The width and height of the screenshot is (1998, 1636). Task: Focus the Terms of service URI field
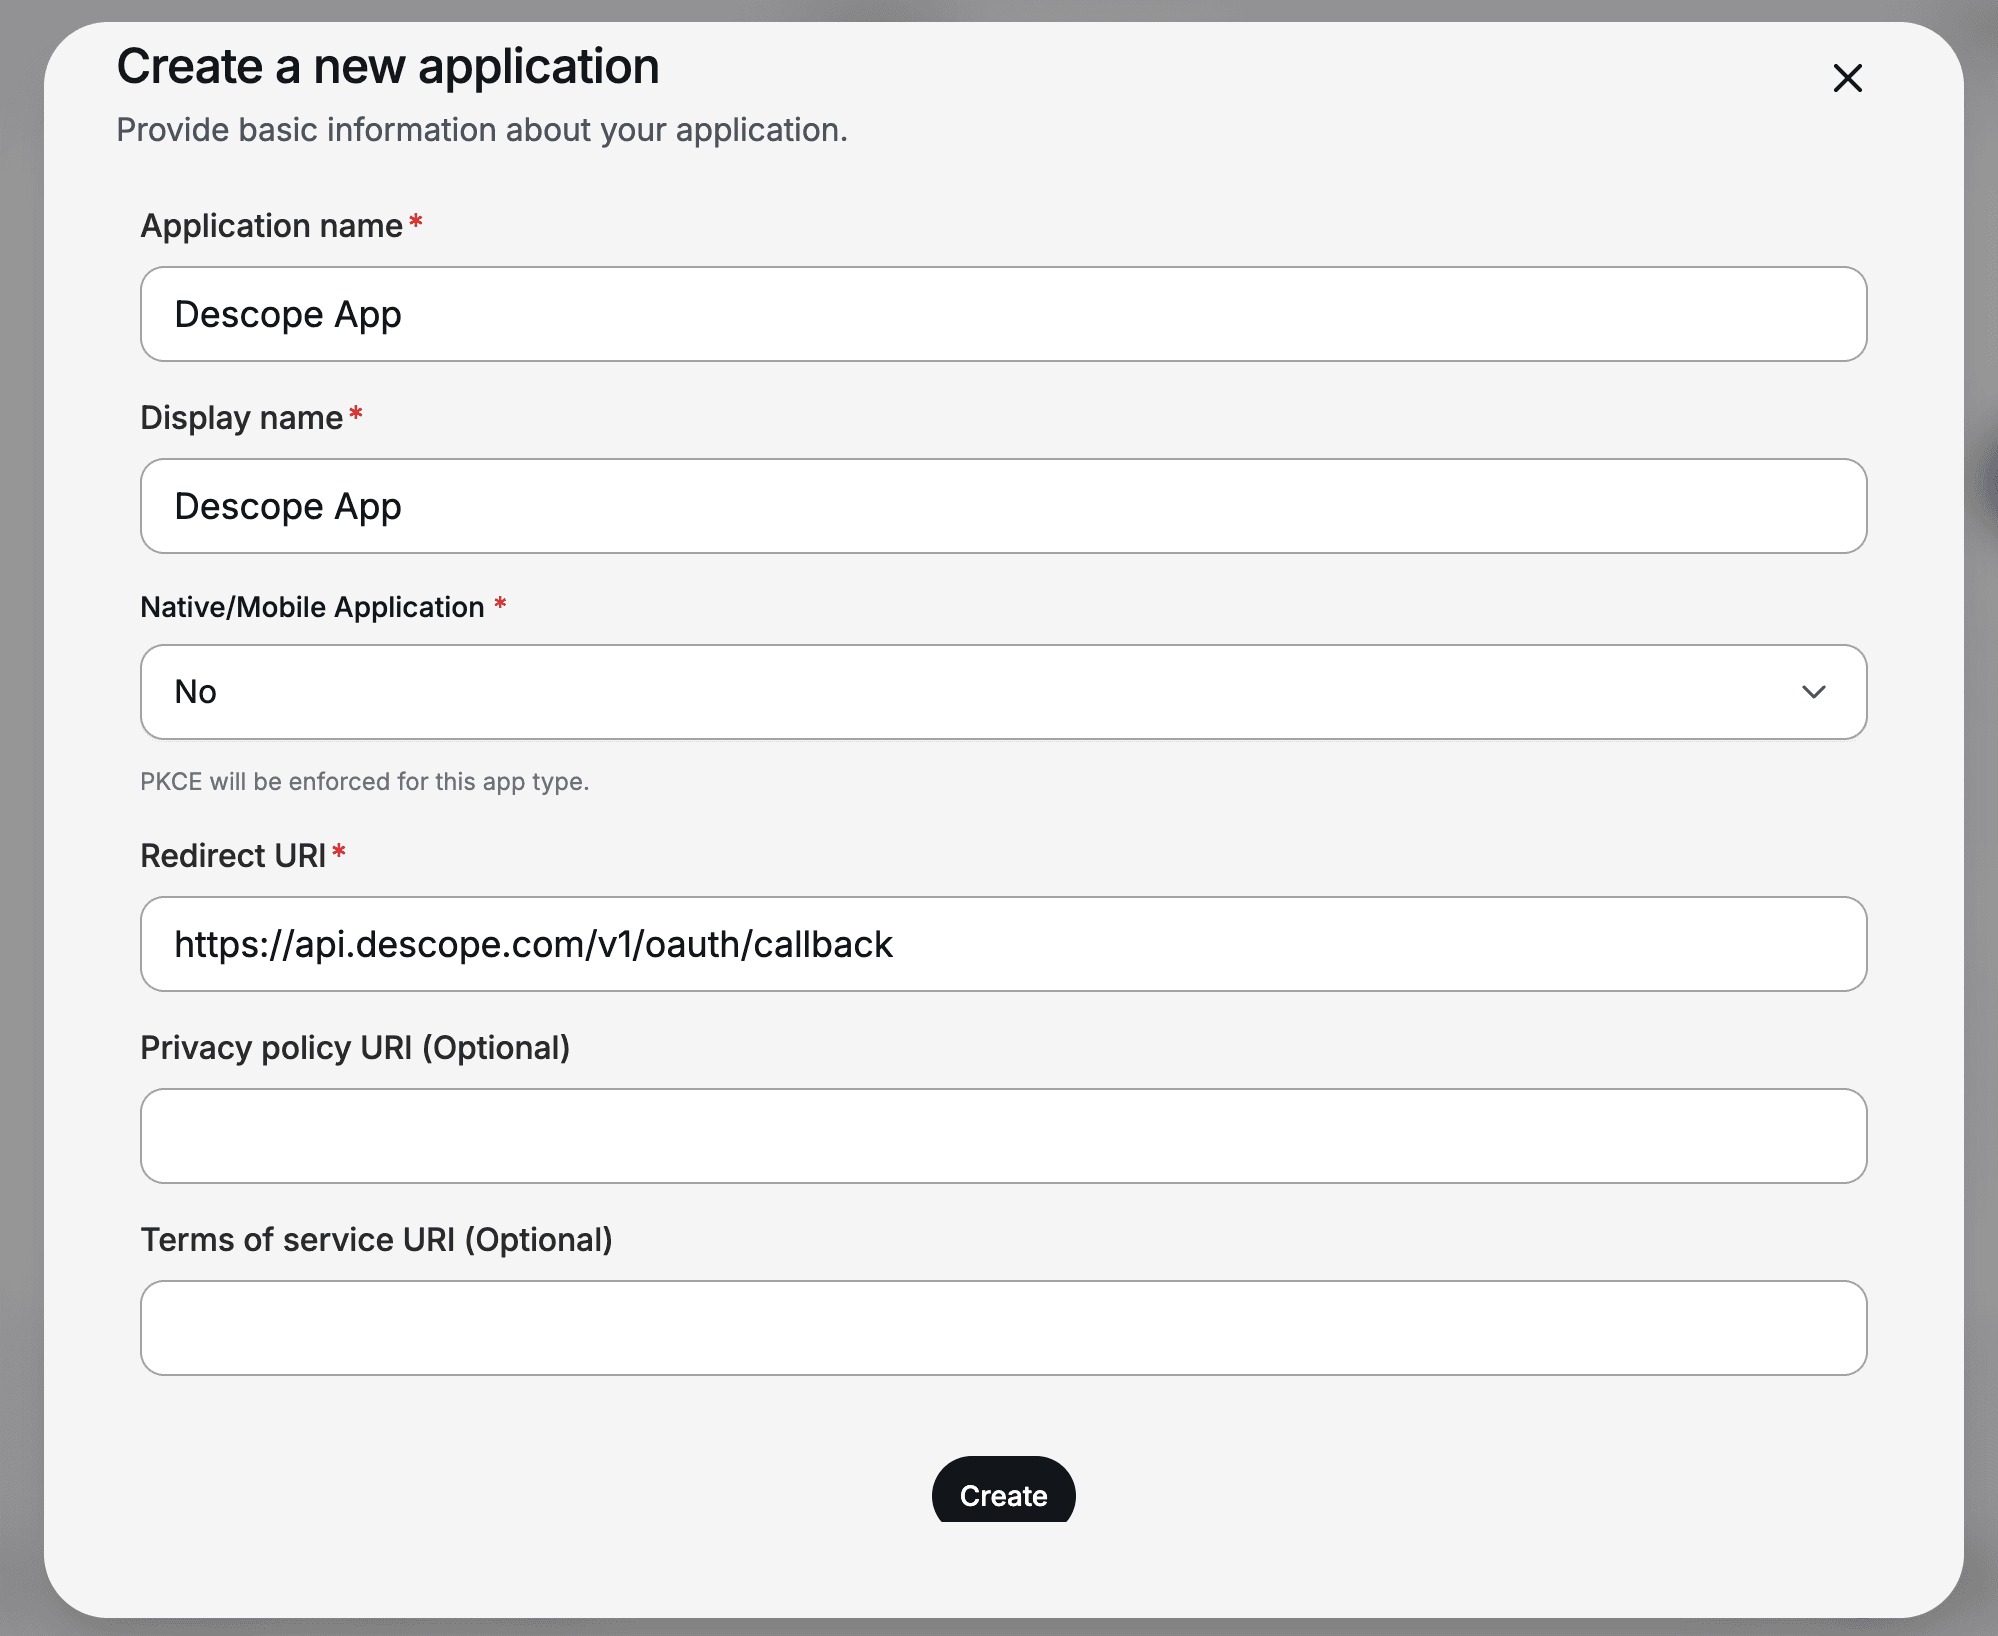[x=1003, y=1328]
